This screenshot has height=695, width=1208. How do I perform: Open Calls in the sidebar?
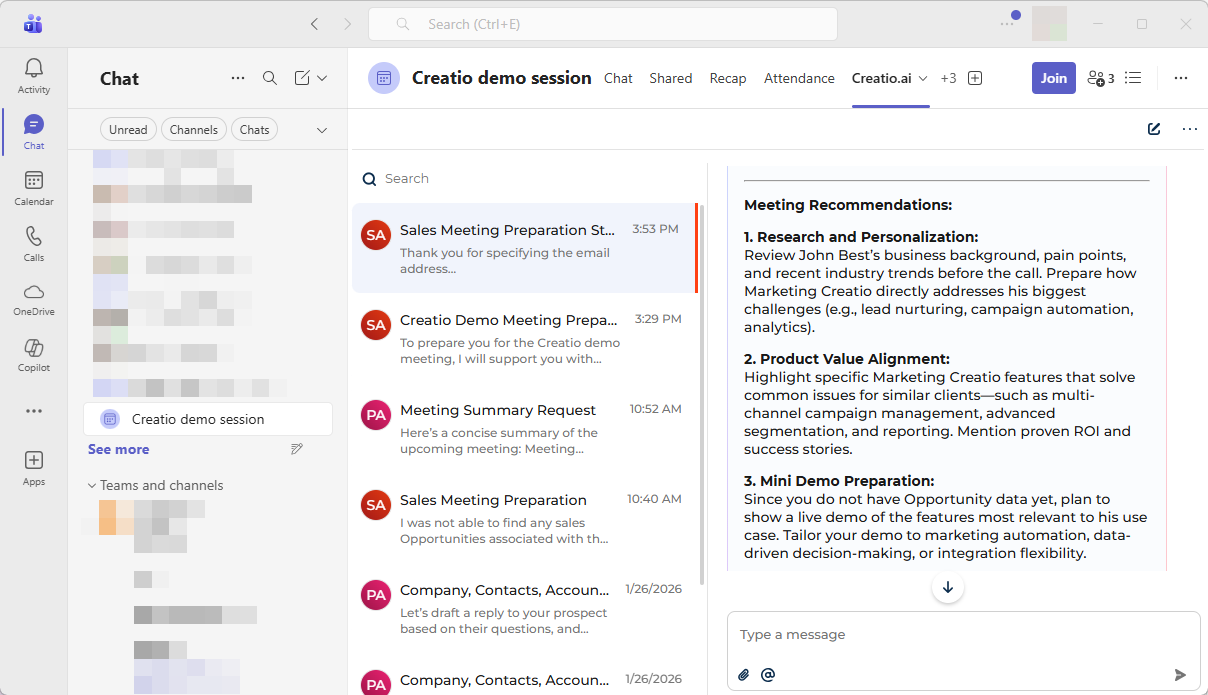click(x=33, y=244)
